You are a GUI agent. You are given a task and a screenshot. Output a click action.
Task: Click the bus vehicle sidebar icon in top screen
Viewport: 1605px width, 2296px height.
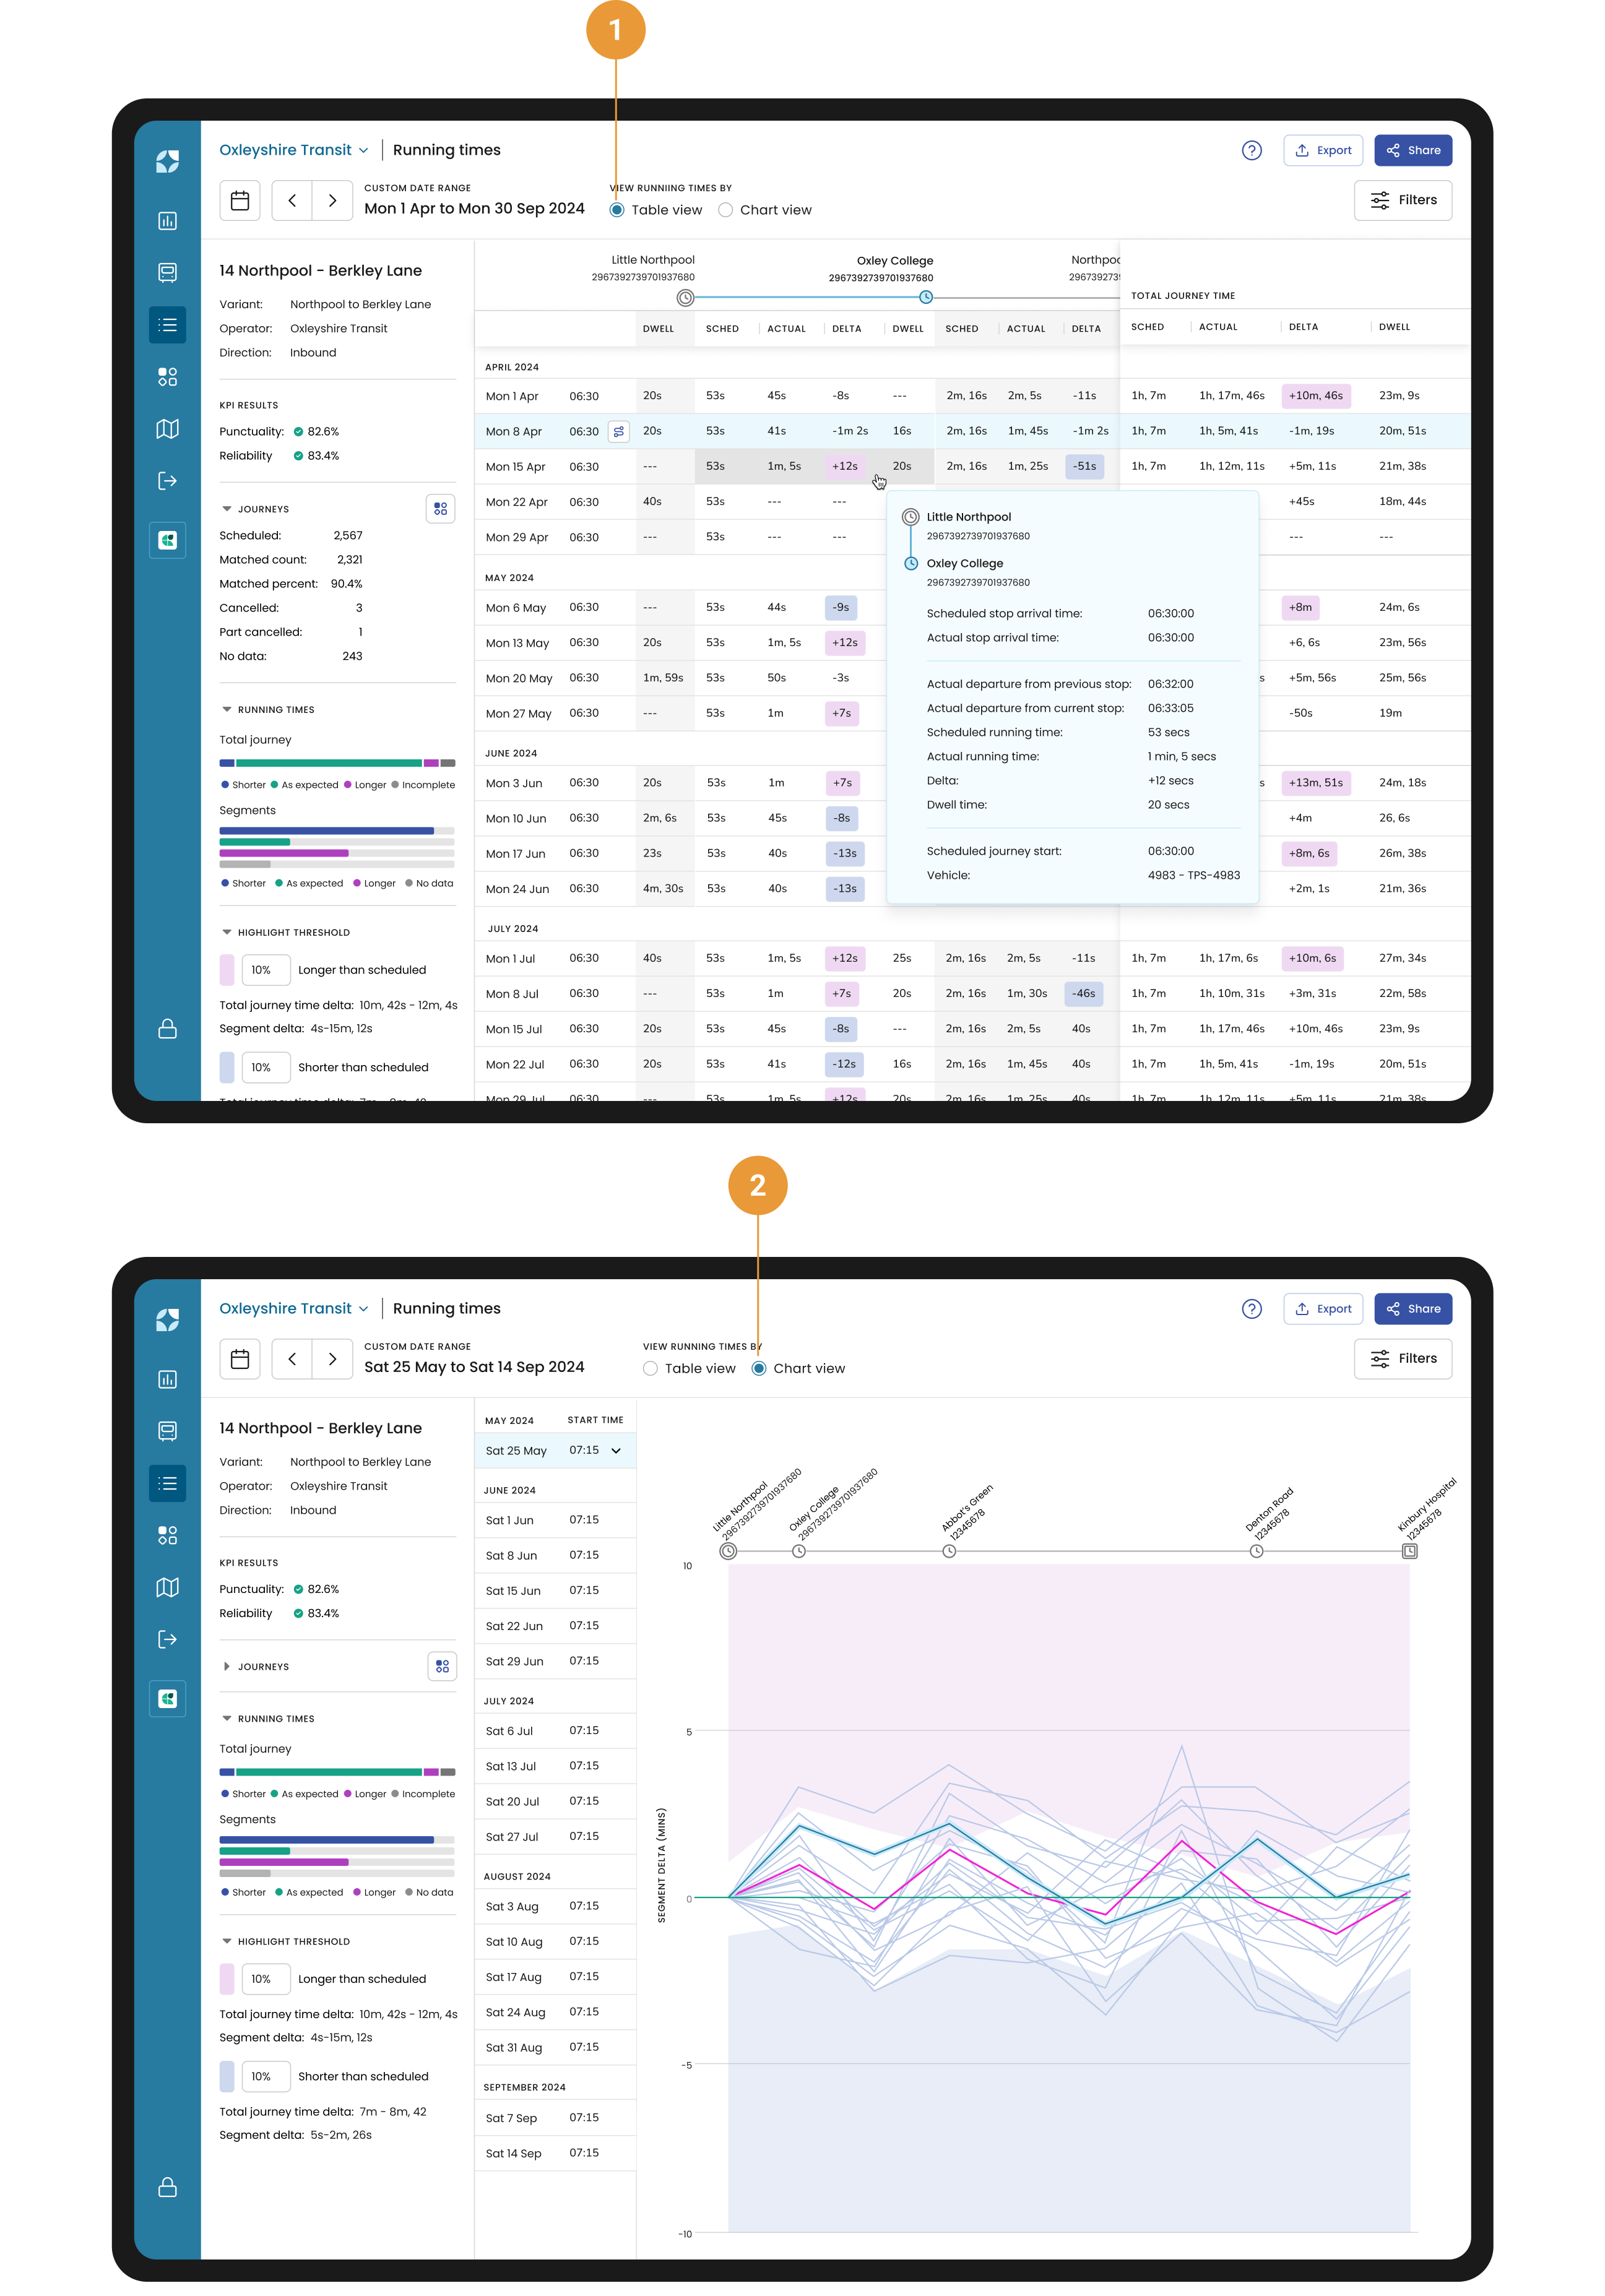(168, 273)
